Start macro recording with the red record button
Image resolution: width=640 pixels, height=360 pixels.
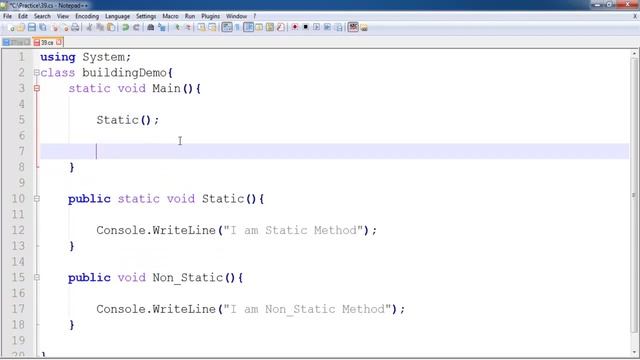coord(295,27)
